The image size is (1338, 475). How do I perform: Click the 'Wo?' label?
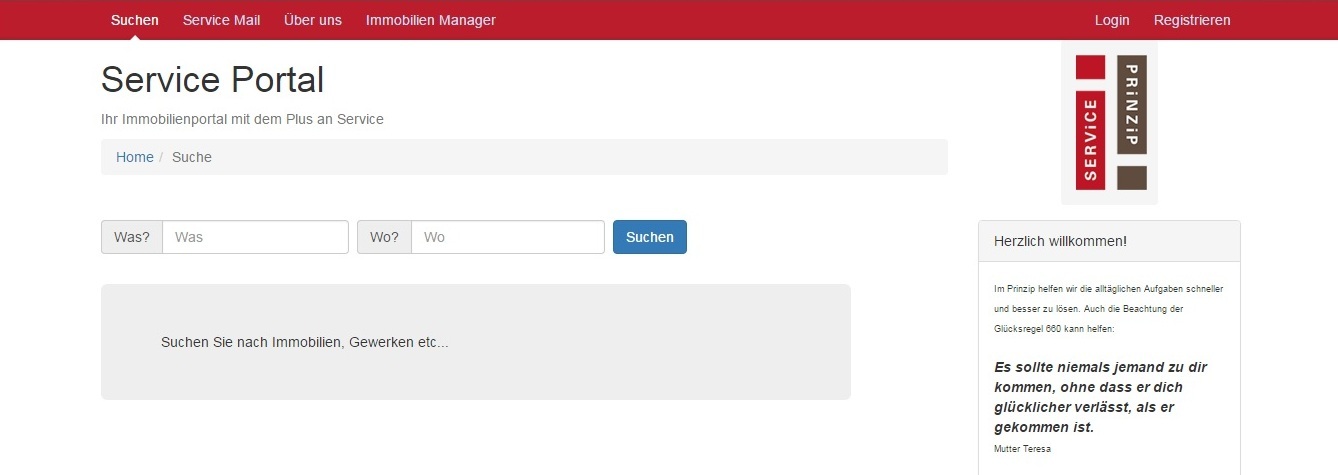384,237
